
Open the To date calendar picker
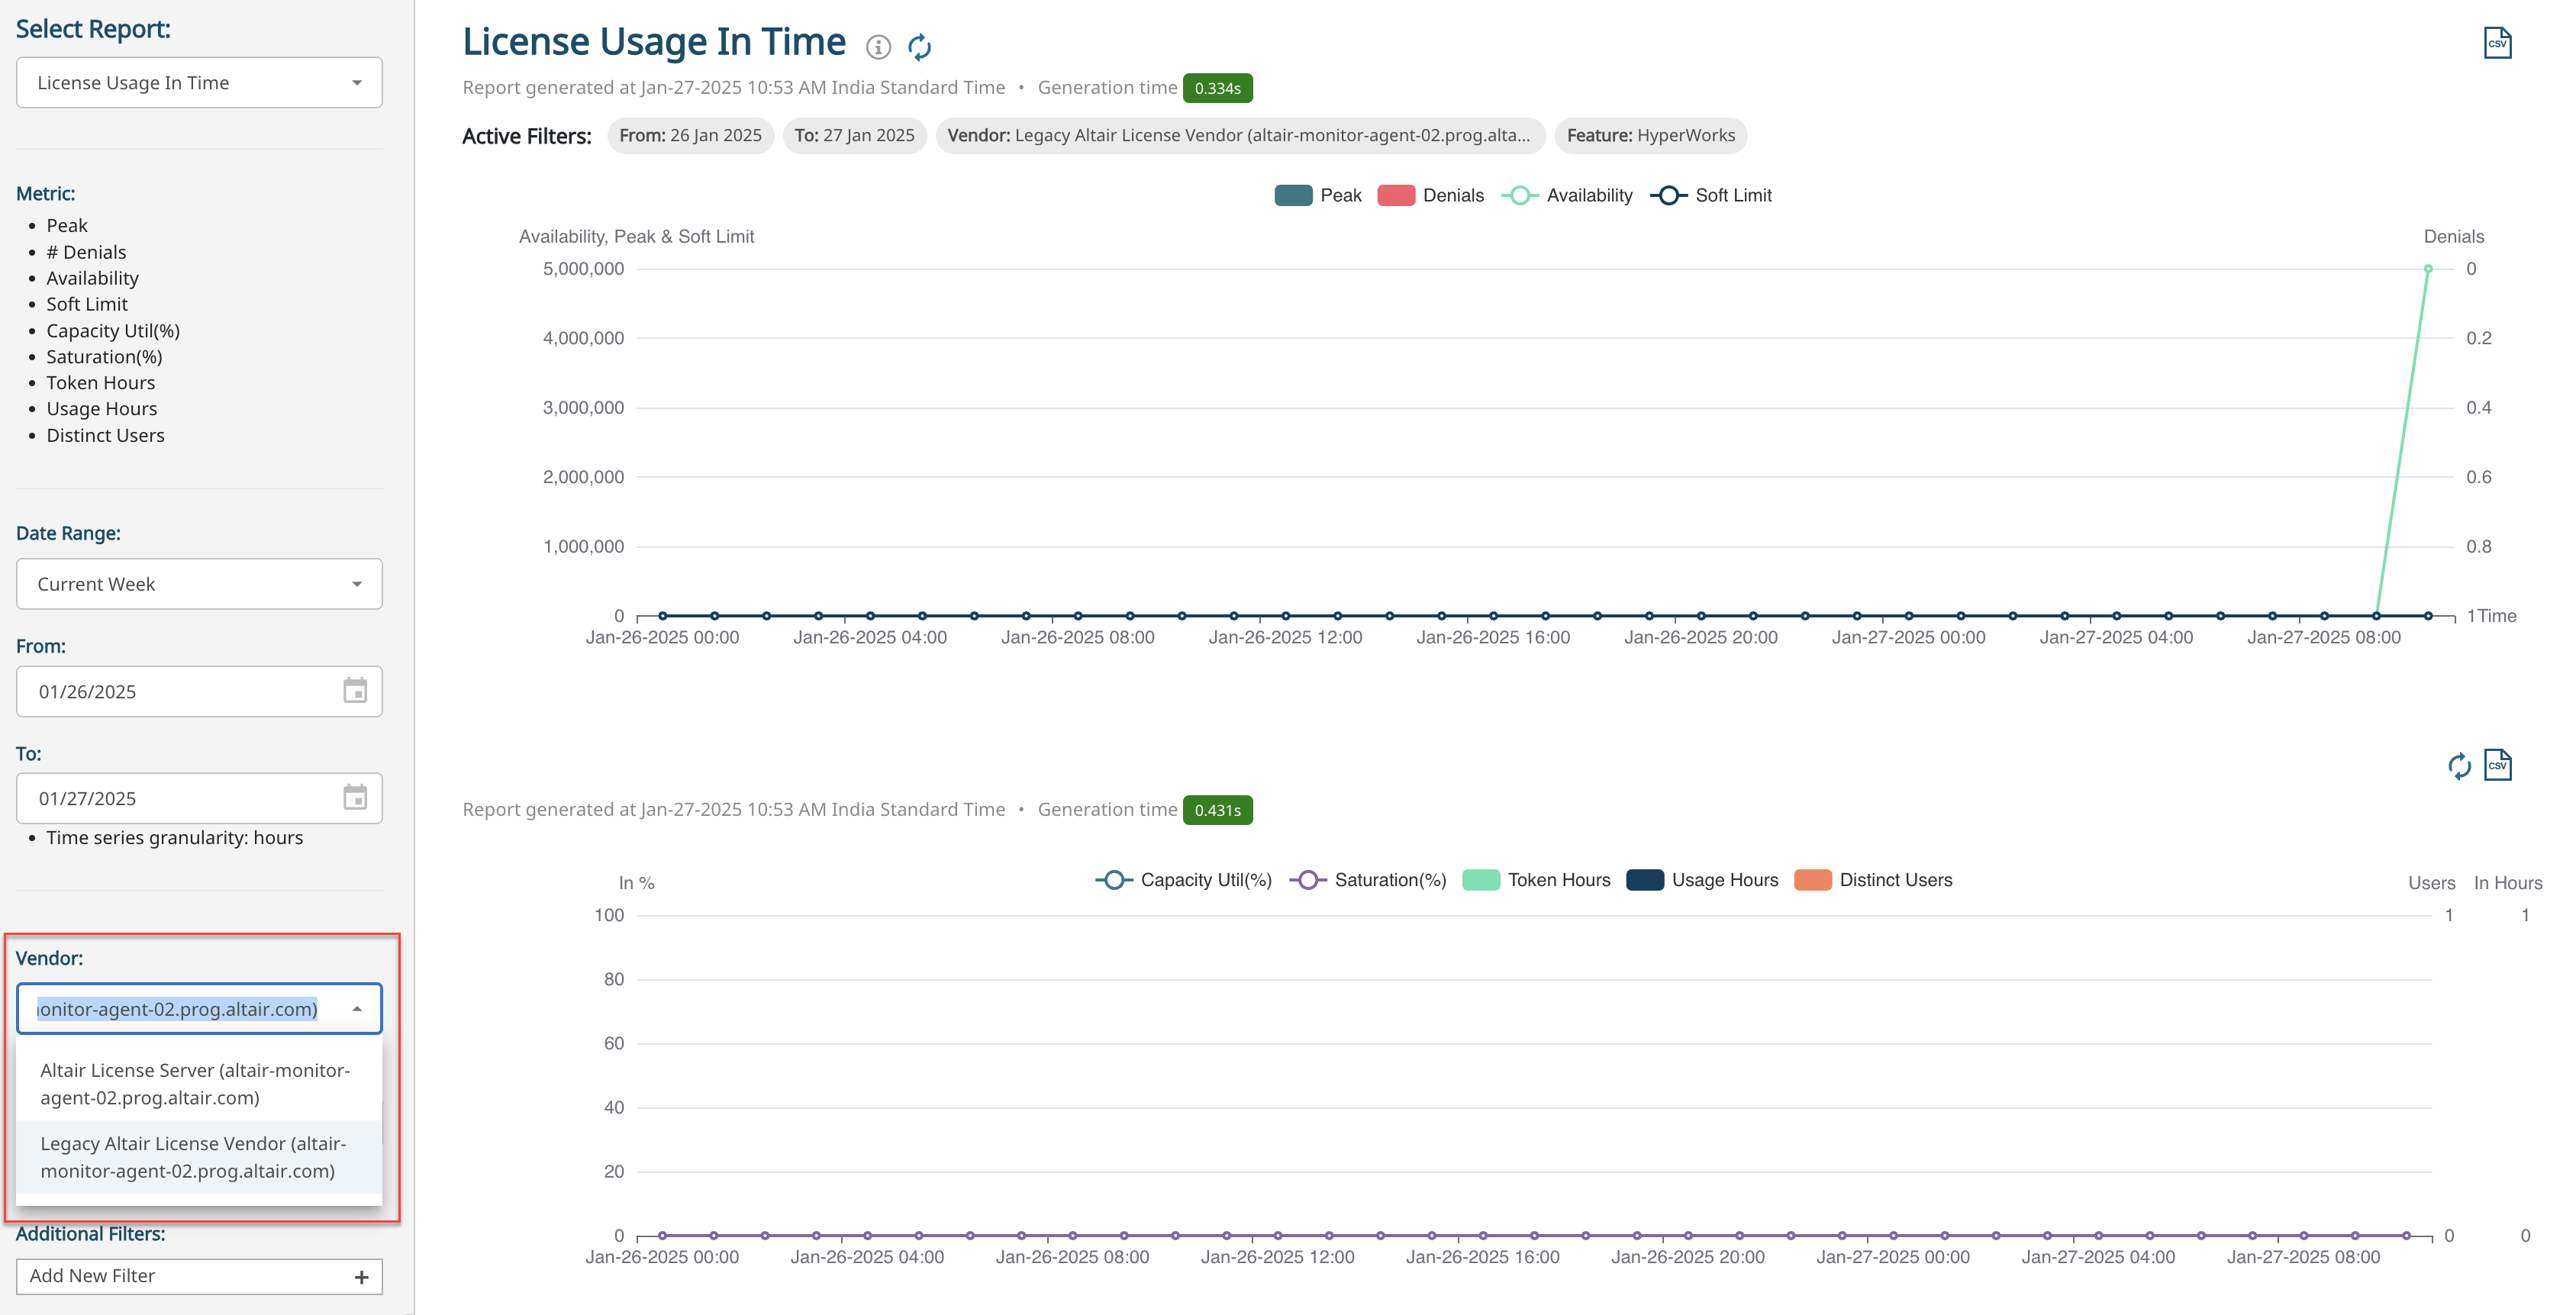355,798
